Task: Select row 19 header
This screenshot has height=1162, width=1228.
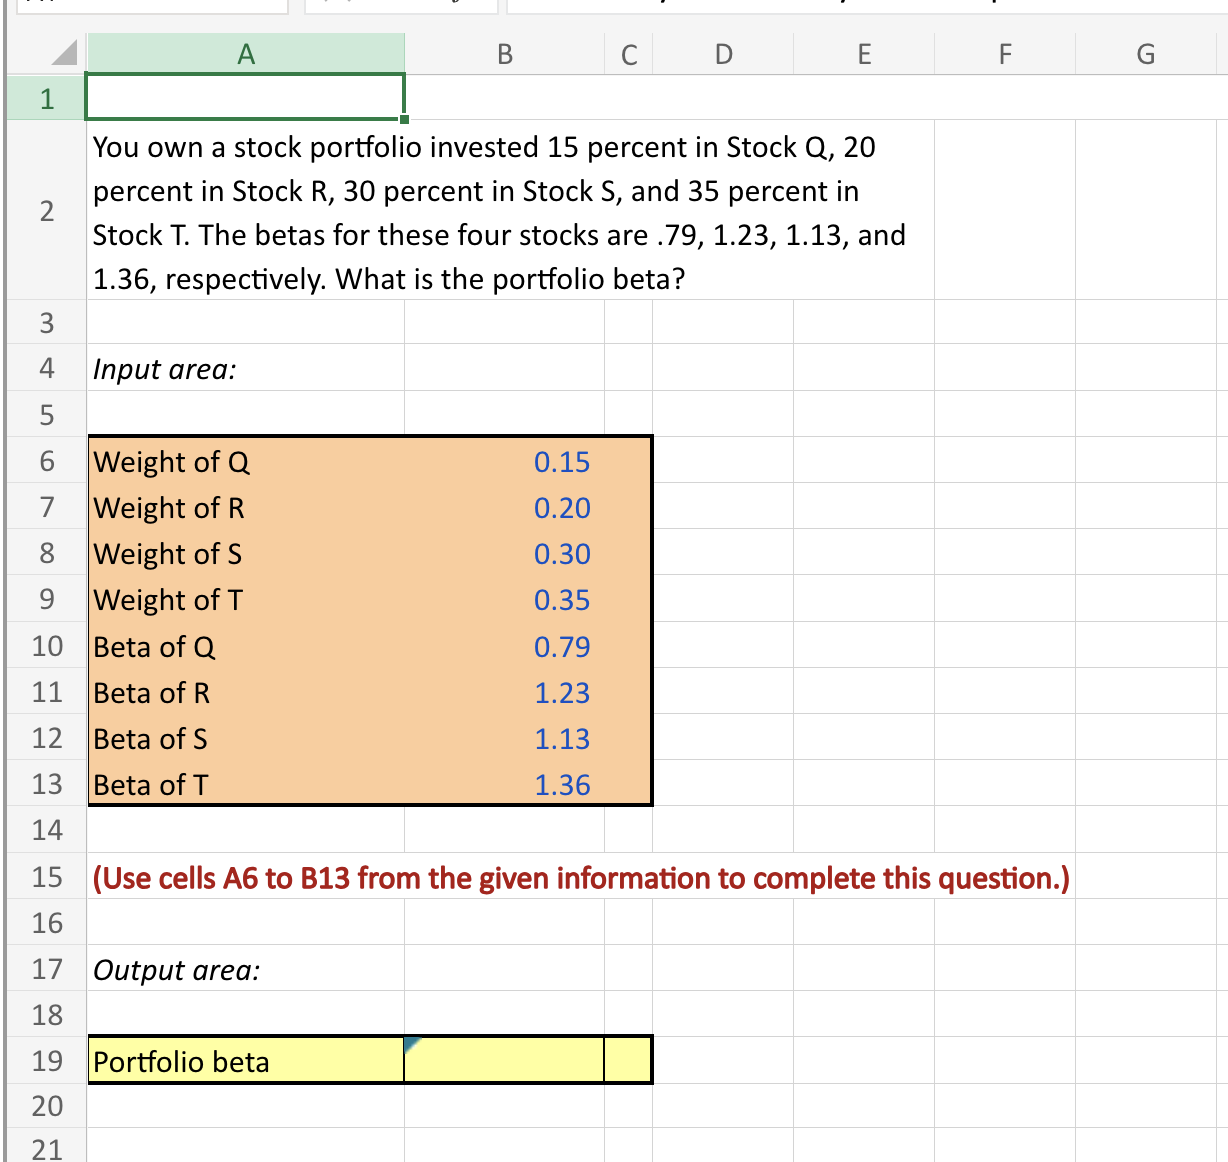Action: pyautogui.click(x=45, y=1061)
